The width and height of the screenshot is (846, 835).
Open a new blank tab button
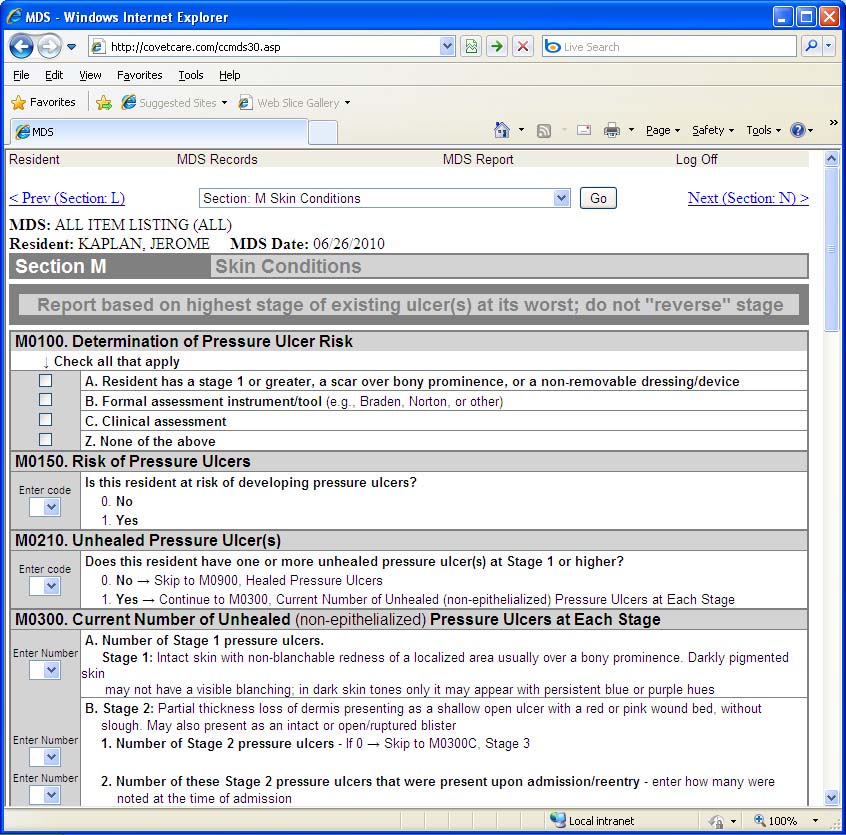click(323, 132)
